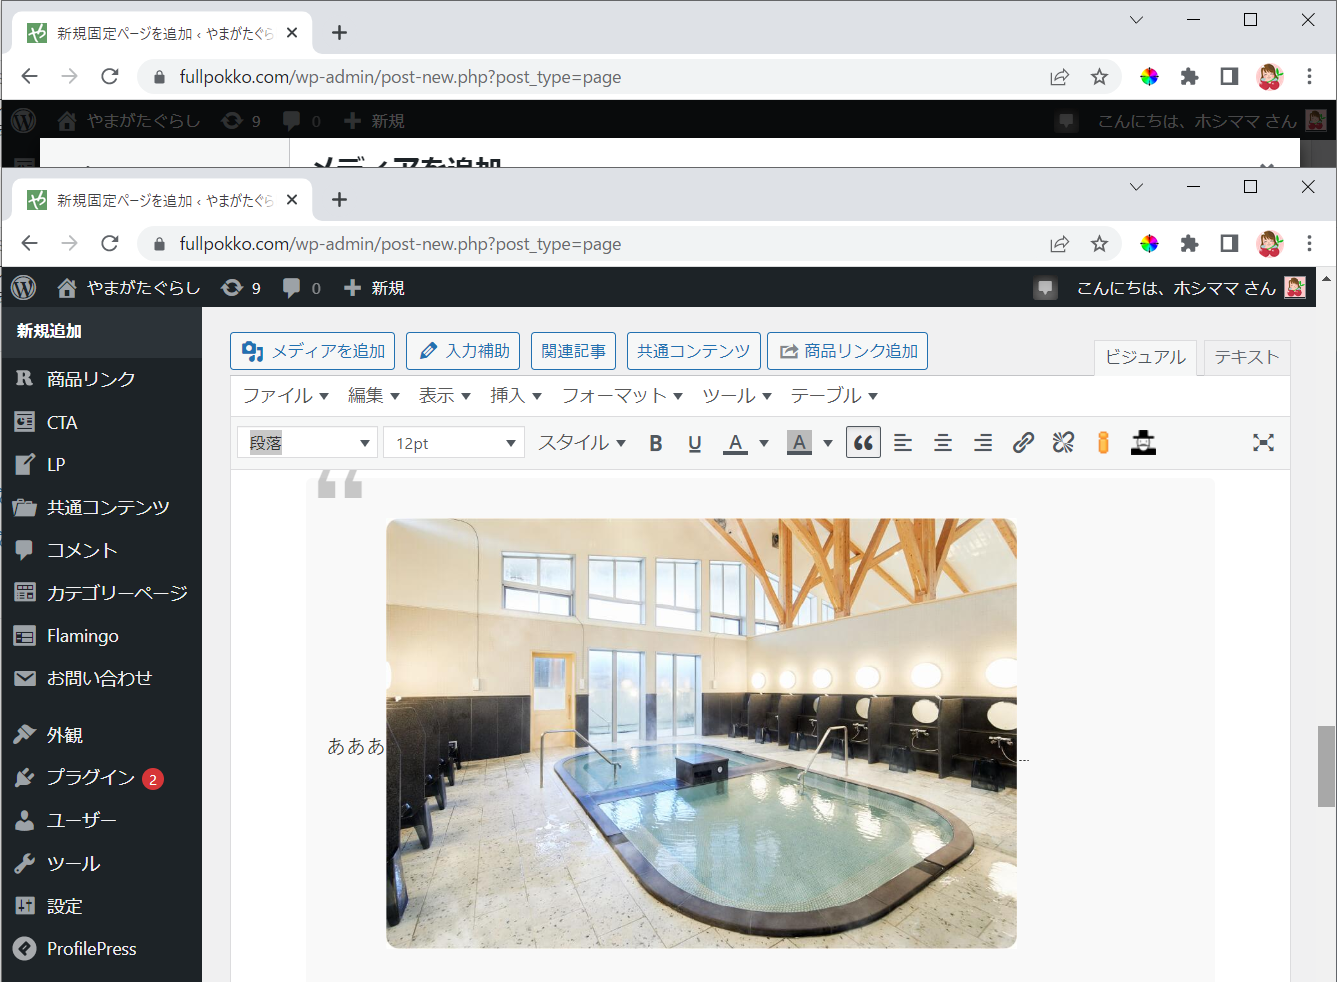
Task: Open the 段落 paragraph format dropdown
Action: [x=308, y=443]
